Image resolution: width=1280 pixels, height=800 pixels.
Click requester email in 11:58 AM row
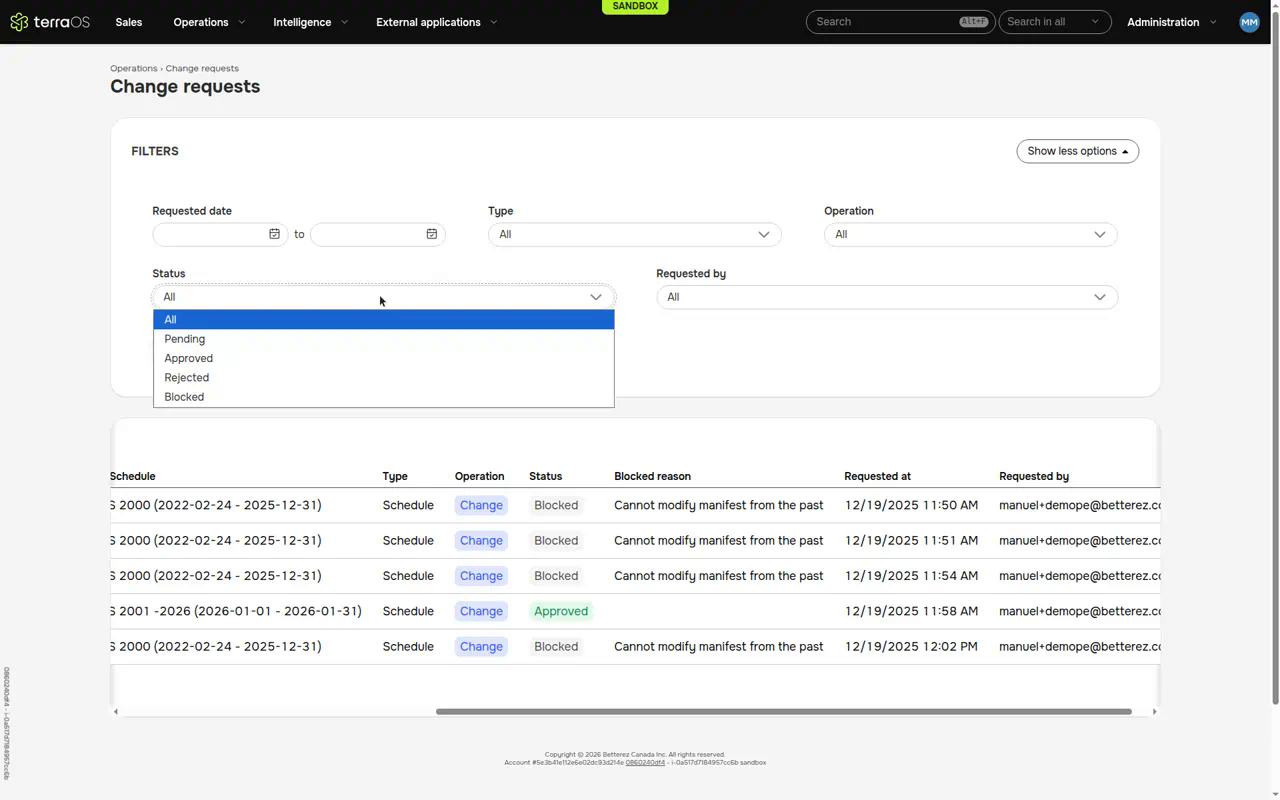coord(1080,611)
